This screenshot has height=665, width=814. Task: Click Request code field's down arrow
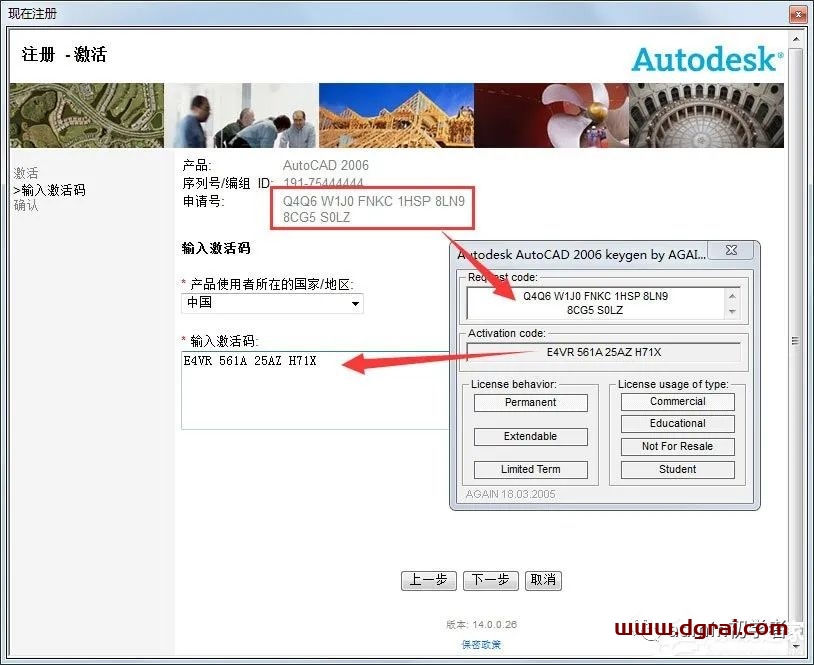732,311
